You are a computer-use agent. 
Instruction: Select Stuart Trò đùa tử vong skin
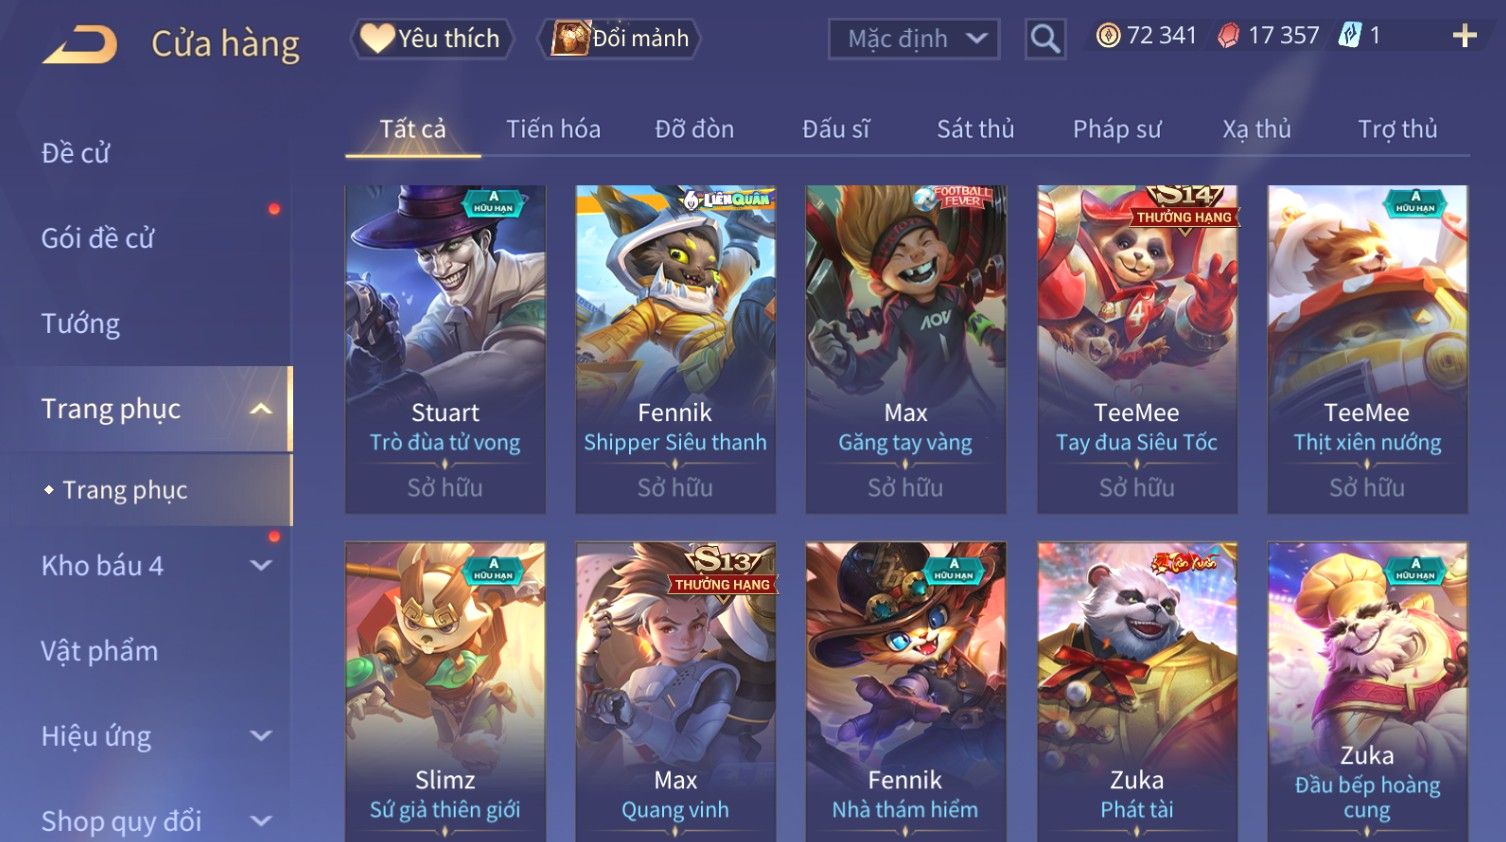click(445, 349)
